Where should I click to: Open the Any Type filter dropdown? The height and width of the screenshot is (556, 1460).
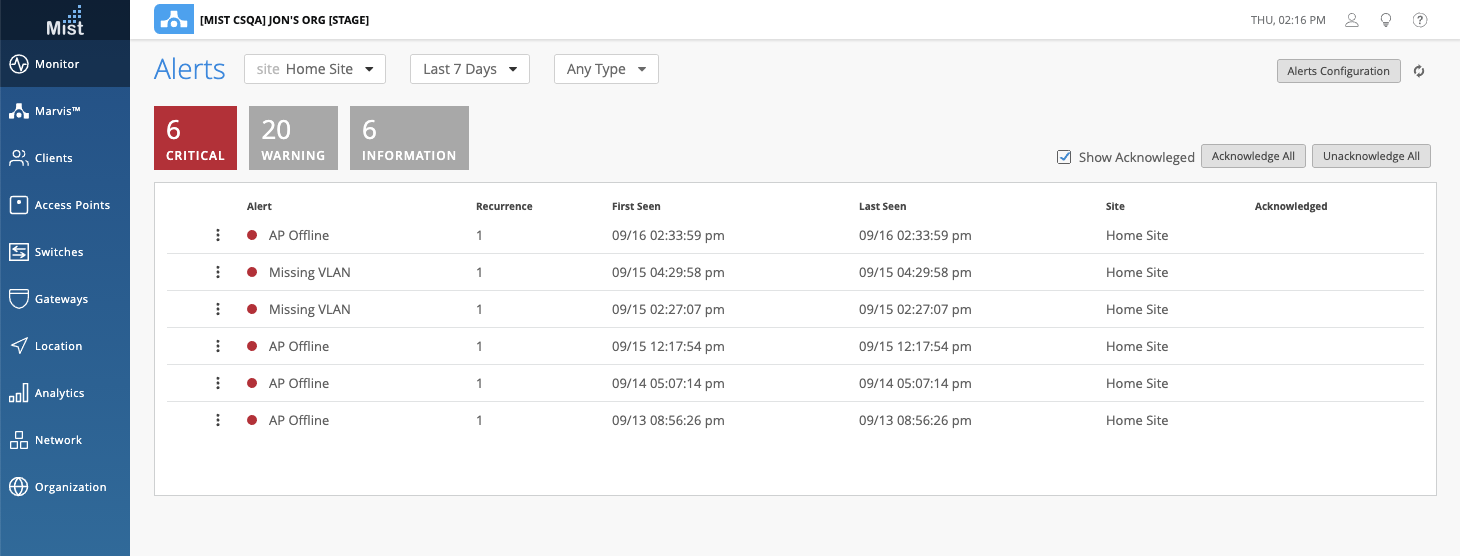coord(606,69)
